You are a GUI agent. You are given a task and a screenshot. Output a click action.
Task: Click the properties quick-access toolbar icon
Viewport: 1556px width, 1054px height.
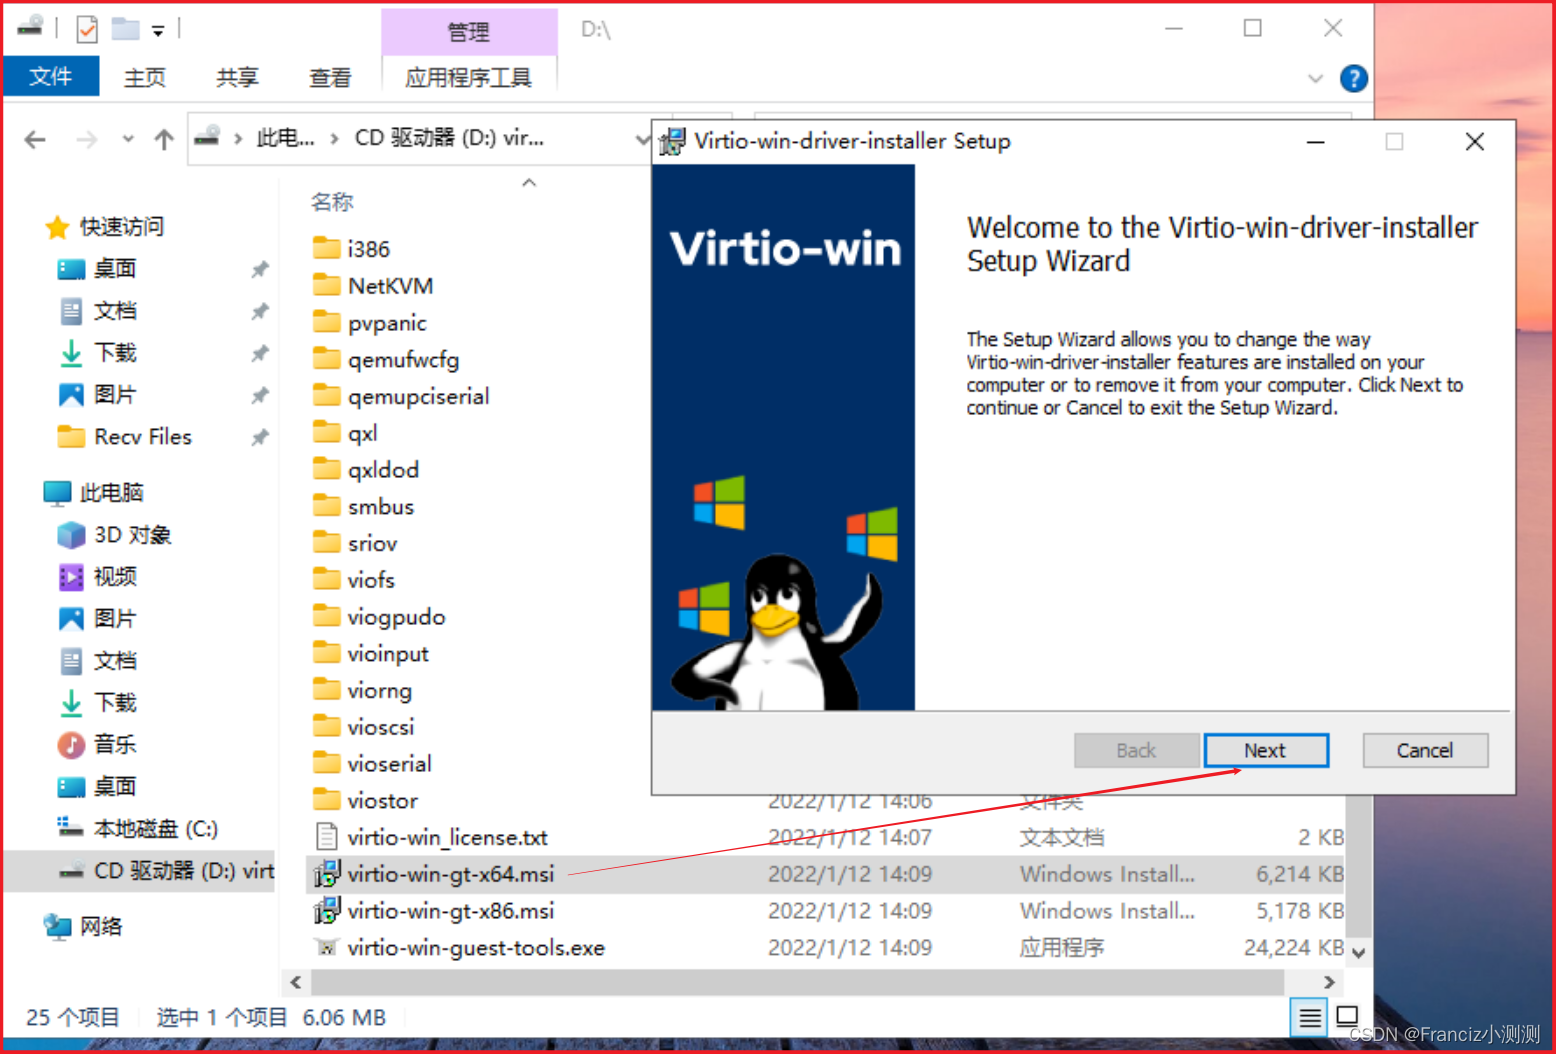click(87, 29)
